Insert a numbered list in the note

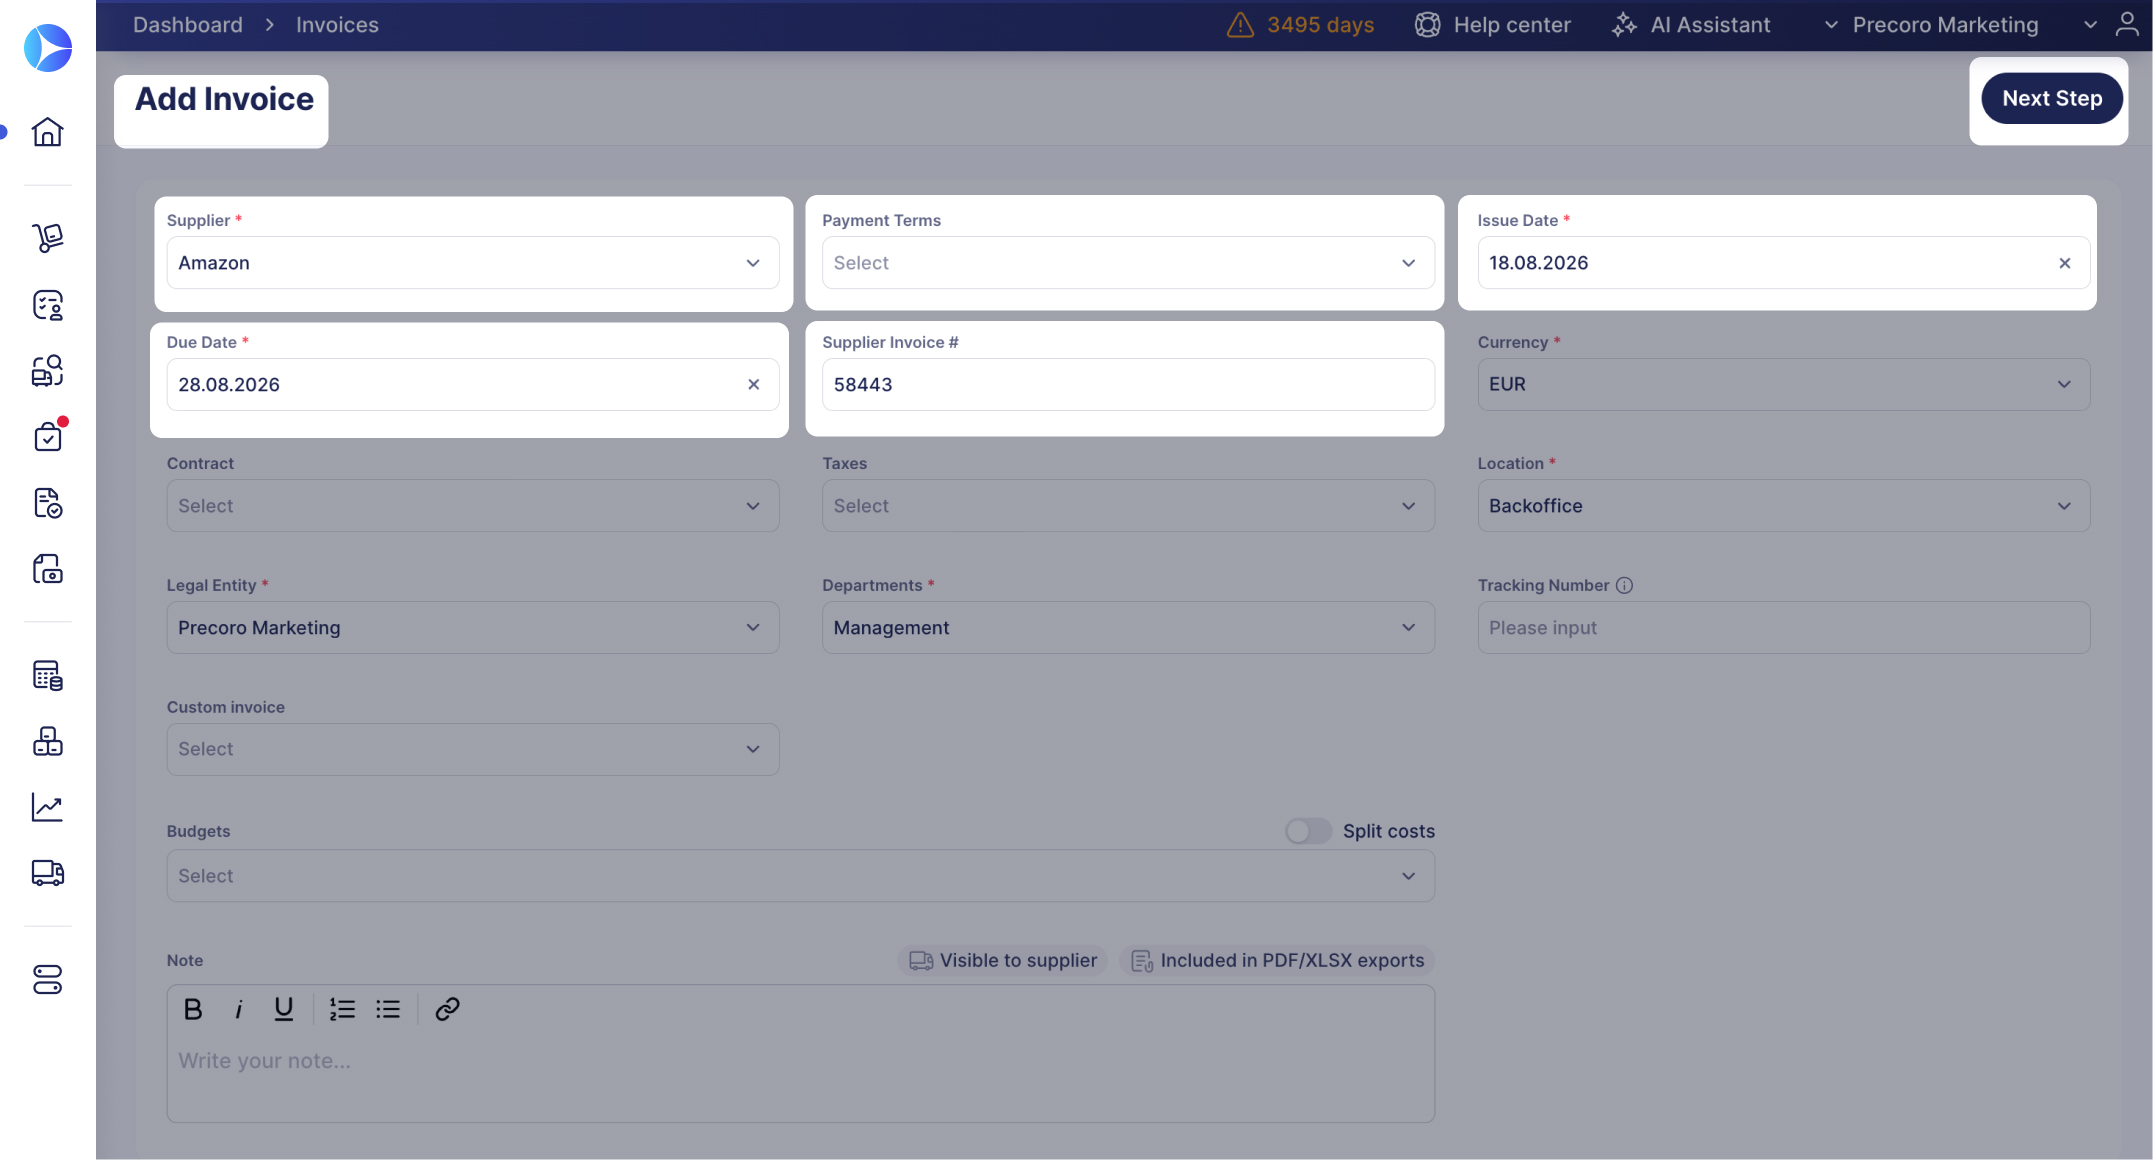tap(342, 1010)
